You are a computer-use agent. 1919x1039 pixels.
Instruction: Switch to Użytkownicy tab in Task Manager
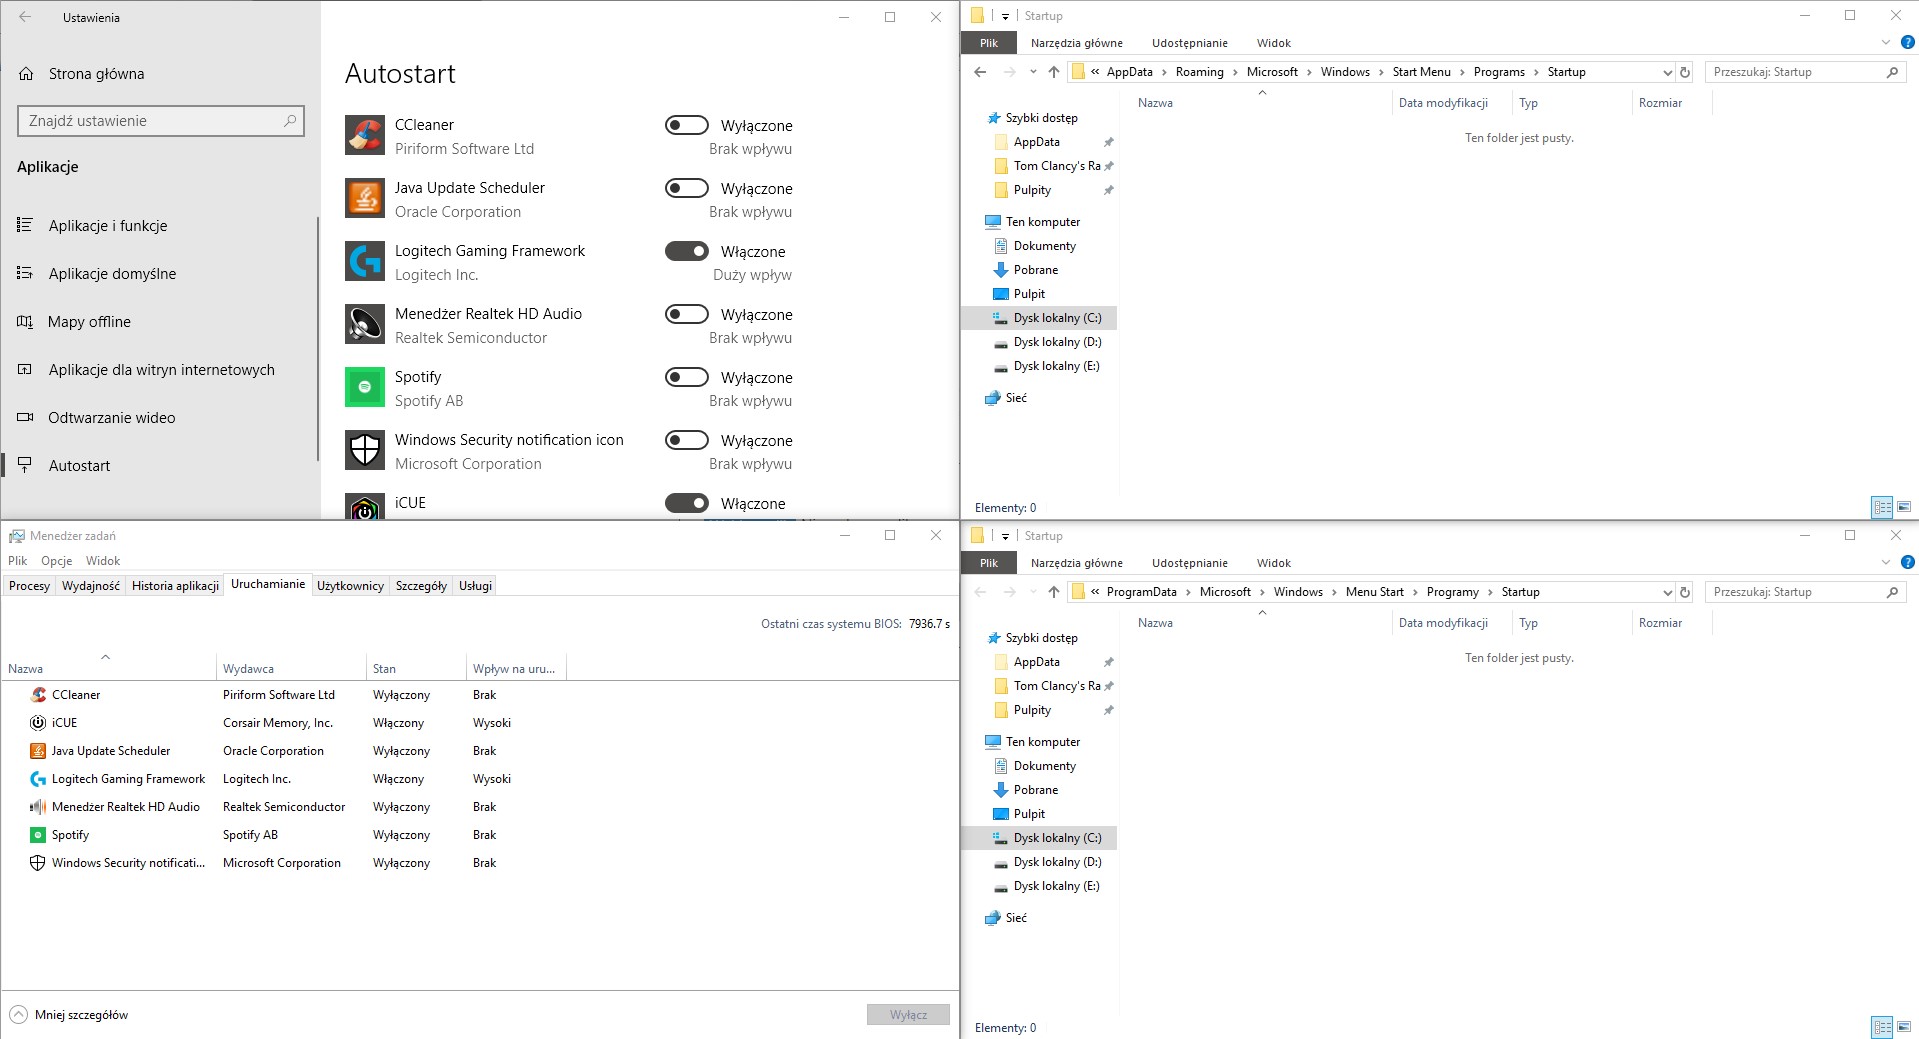coord(350,586)
